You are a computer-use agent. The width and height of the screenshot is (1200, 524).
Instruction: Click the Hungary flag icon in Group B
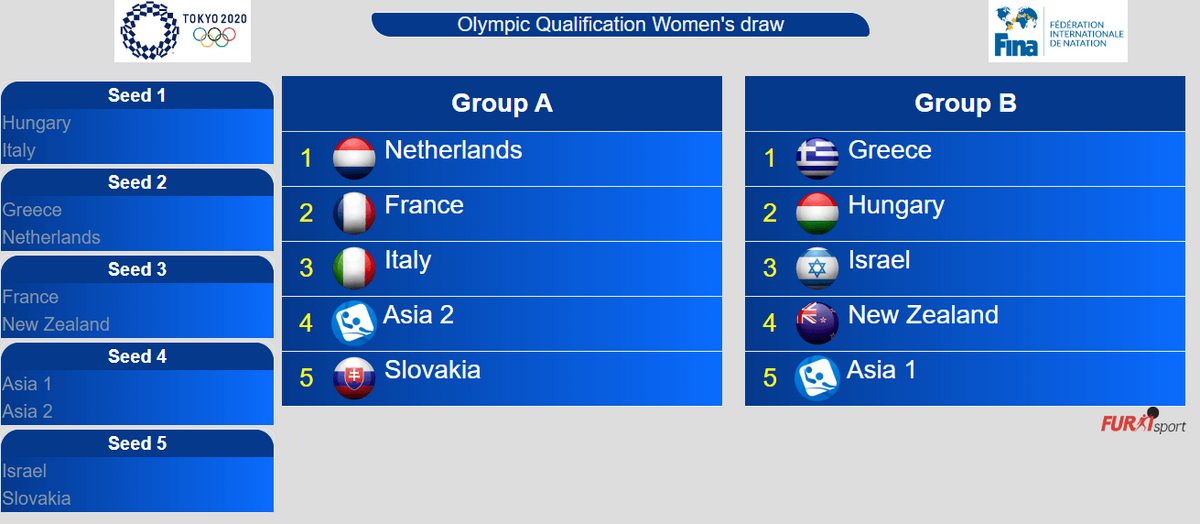817,213
